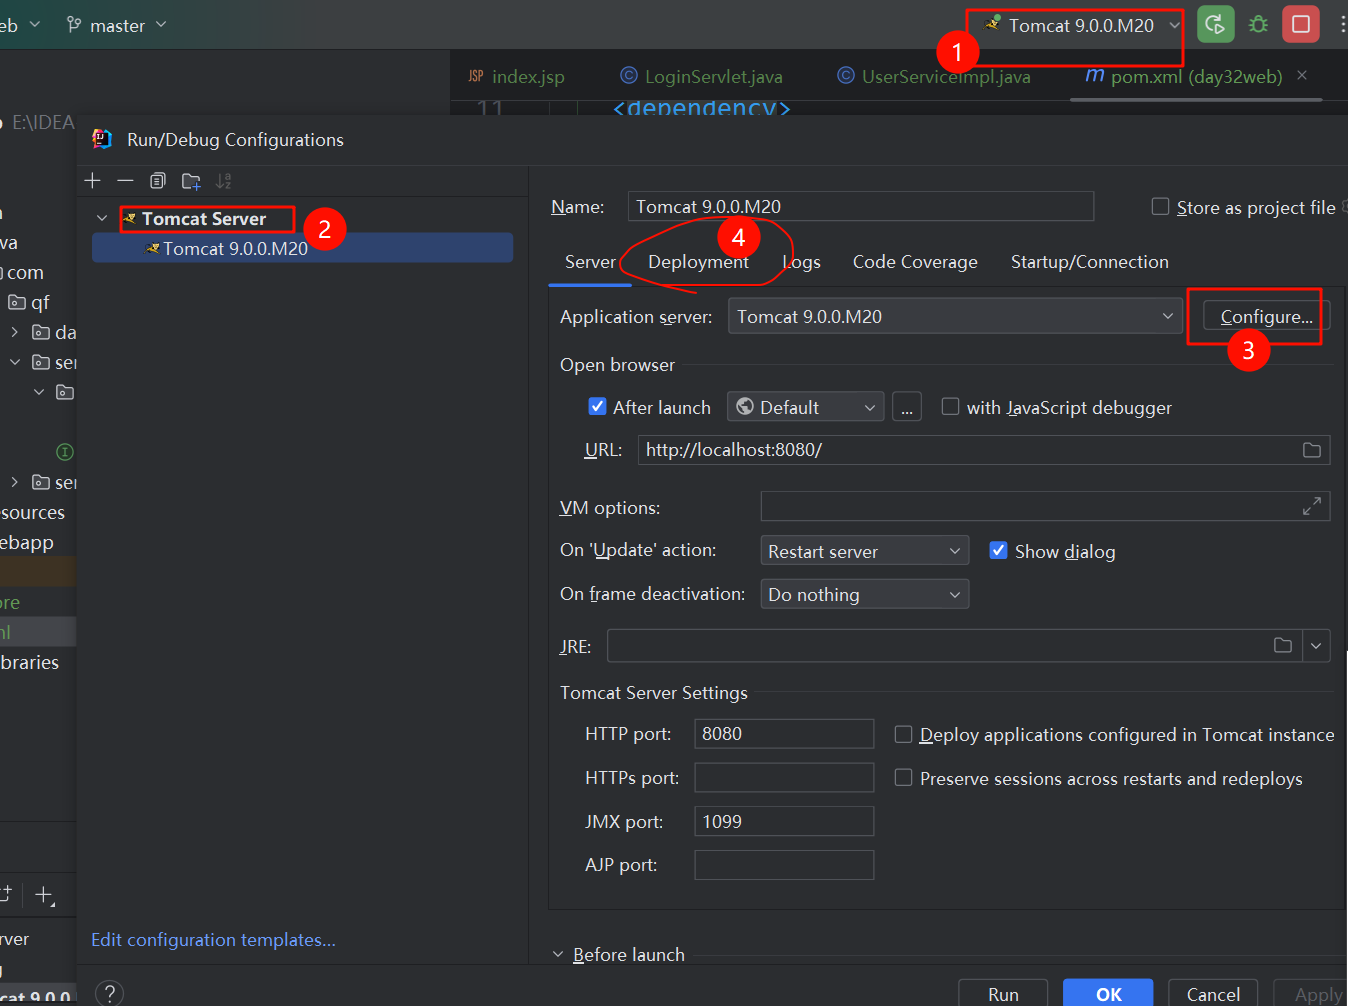Browse URL with folder icon
The height and width of the screenshot is (1006, 1348).
pos(1312,450)
